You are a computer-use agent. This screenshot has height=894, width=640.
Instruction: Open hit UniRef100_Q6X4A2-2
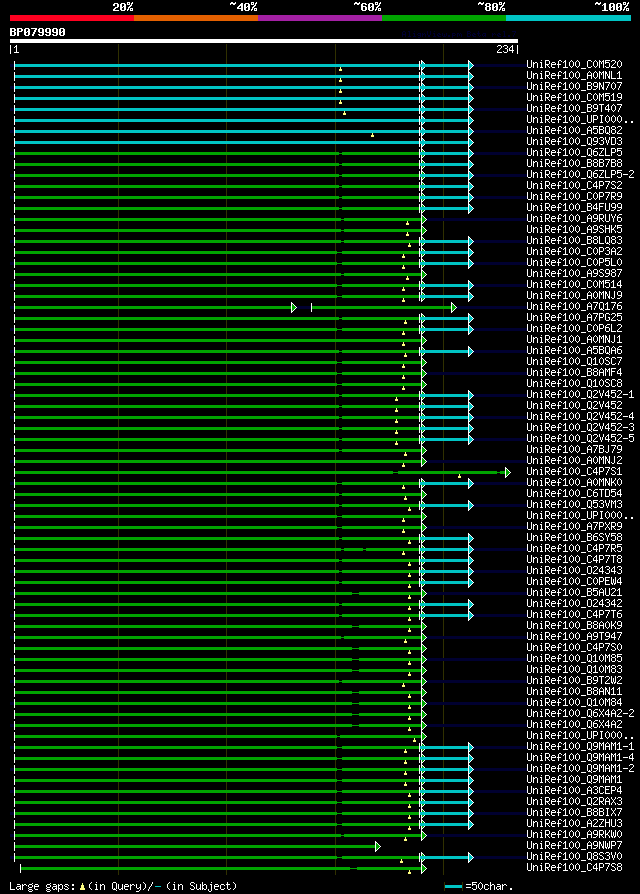tap(580, 714)
